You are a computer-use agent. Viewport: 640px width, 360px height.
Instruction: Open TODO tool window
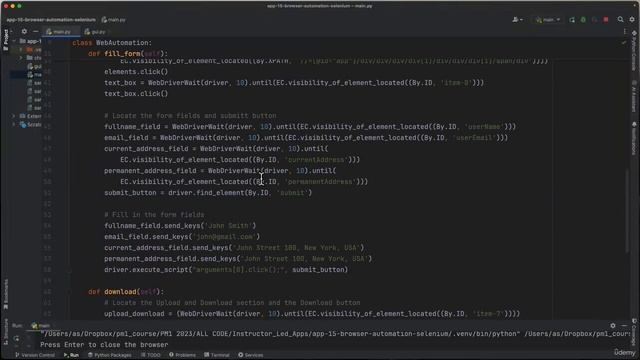click(151, 355)
